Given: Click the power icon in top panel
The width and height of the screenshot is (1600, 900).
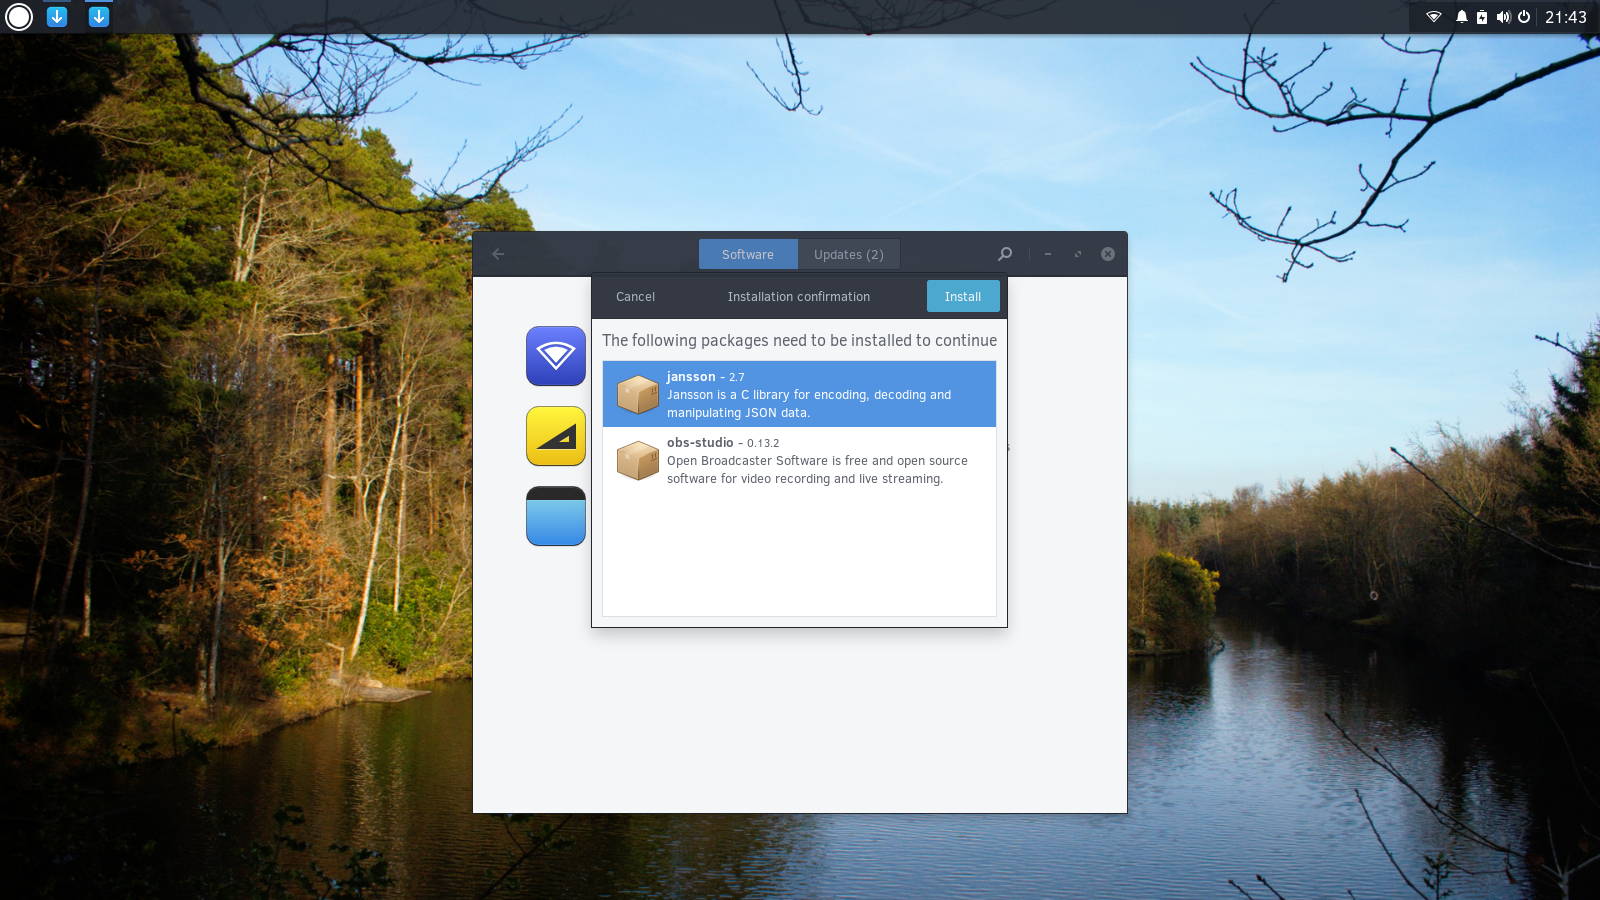Looking at the screenshot, I should pyautogui.click(x=1524, y=17).
